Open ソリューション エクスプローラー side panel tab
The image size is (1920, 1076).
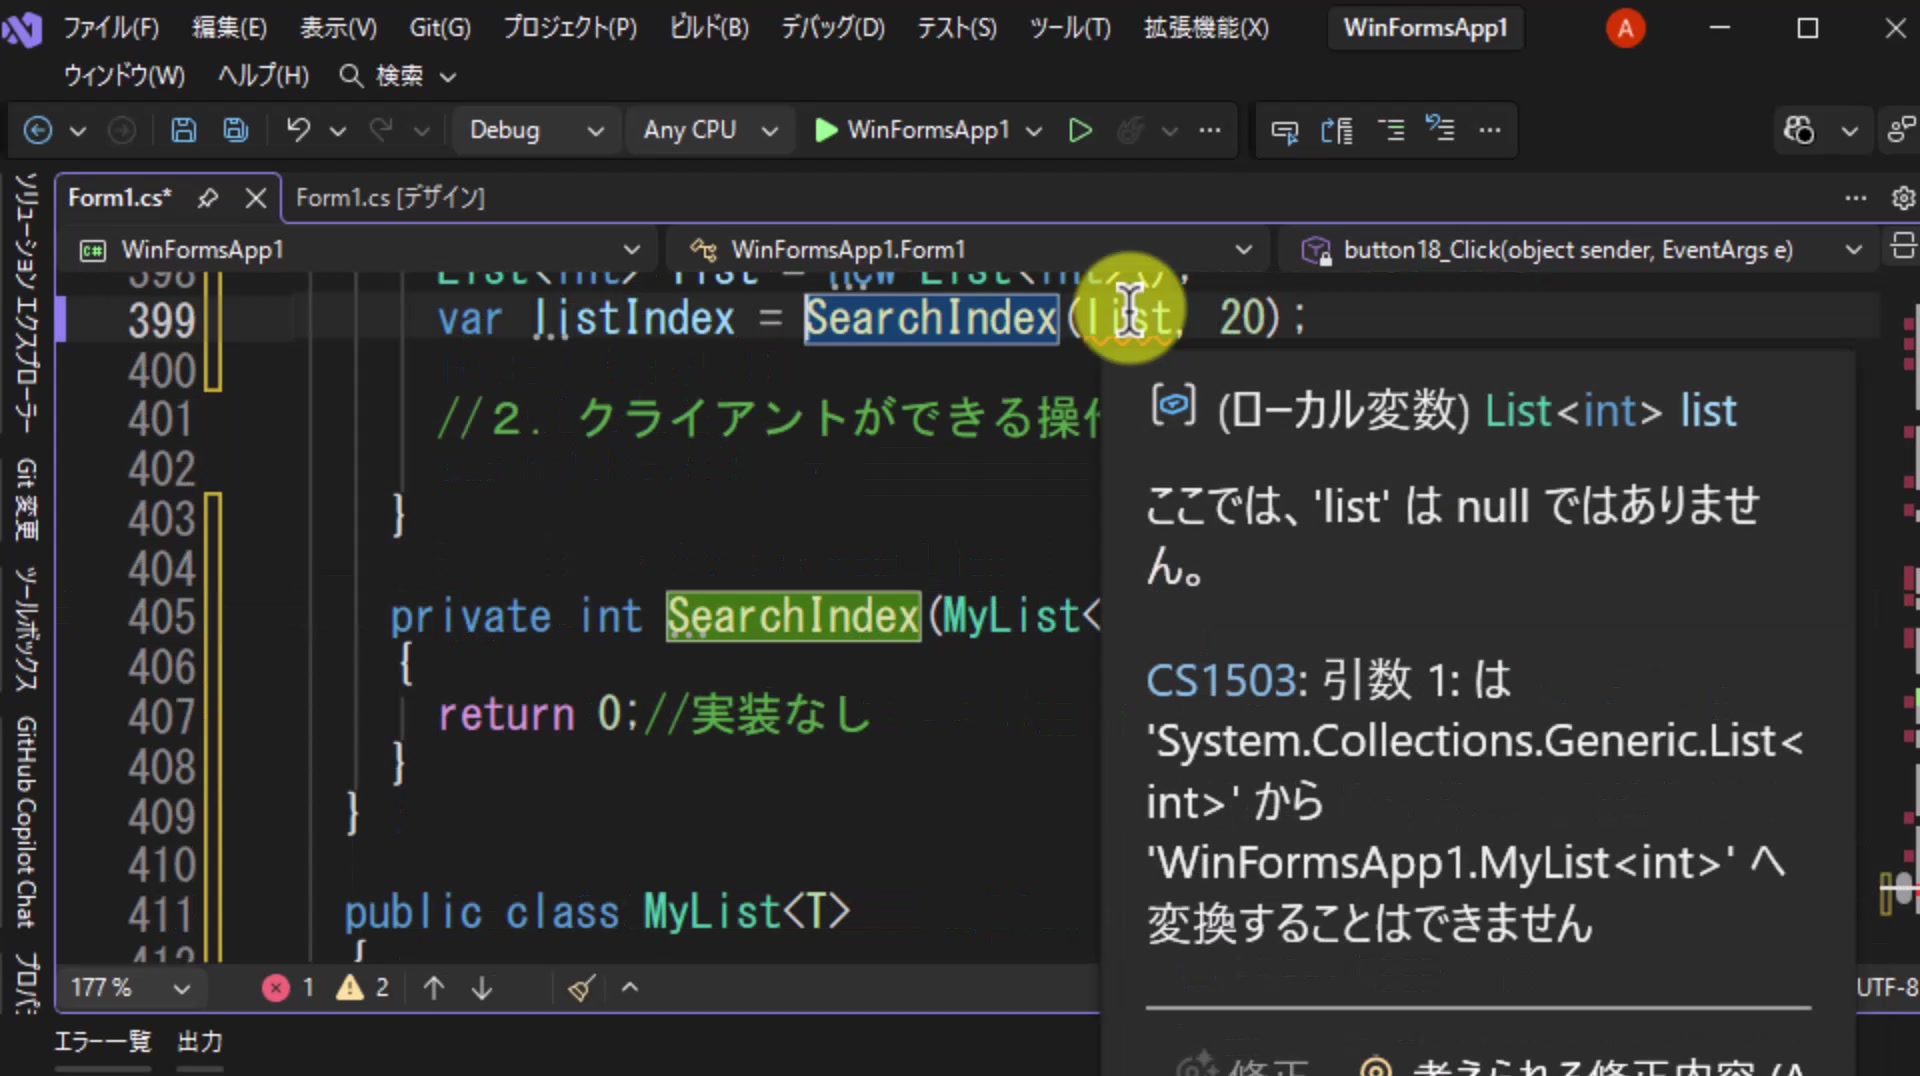pos(27,302)
